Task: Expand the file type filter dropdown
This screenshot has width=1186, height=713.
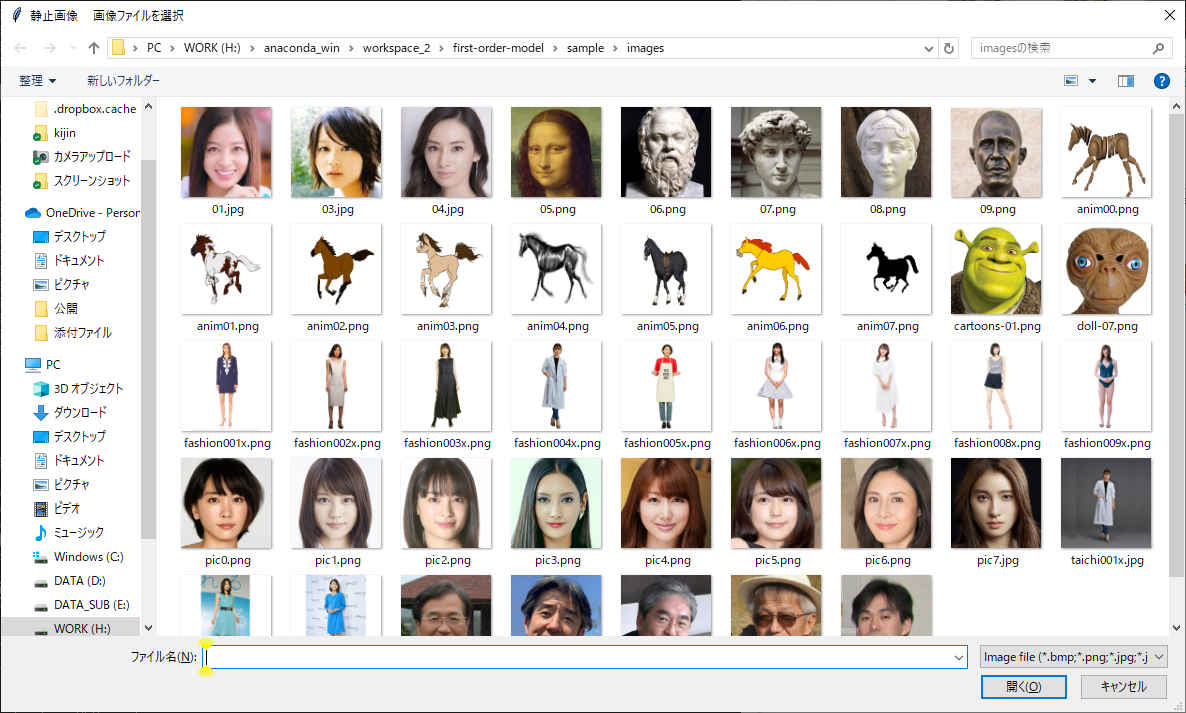Action: (x=1074, y=657)
